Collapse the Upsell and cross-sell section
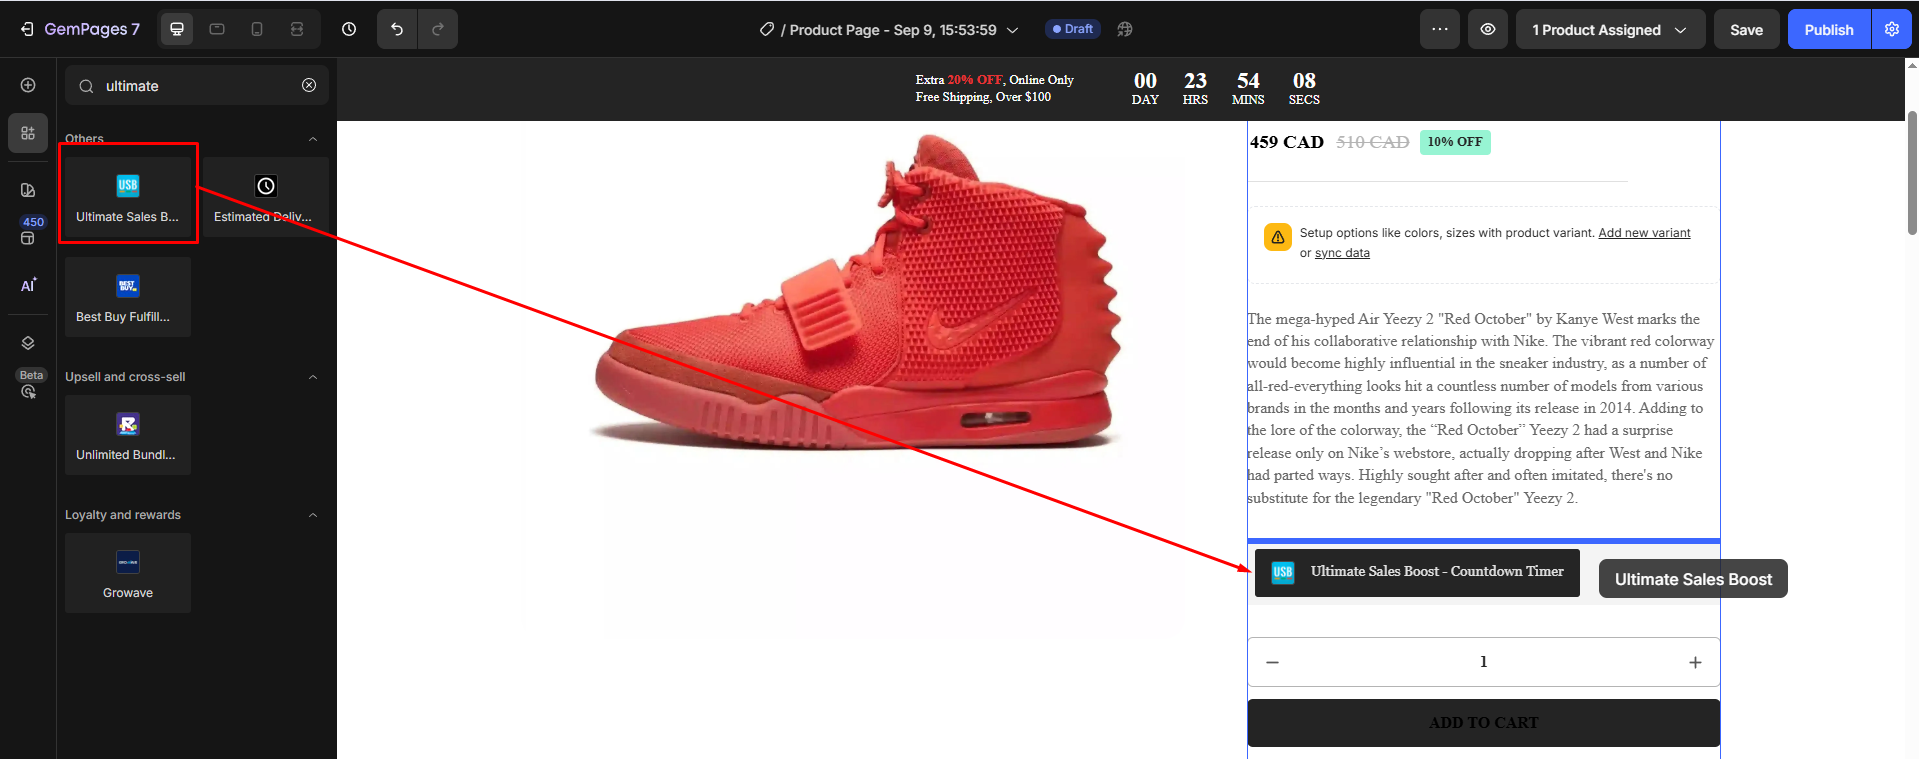The width and height of the screenshot is (1919, 759). (x=313, y=377)
